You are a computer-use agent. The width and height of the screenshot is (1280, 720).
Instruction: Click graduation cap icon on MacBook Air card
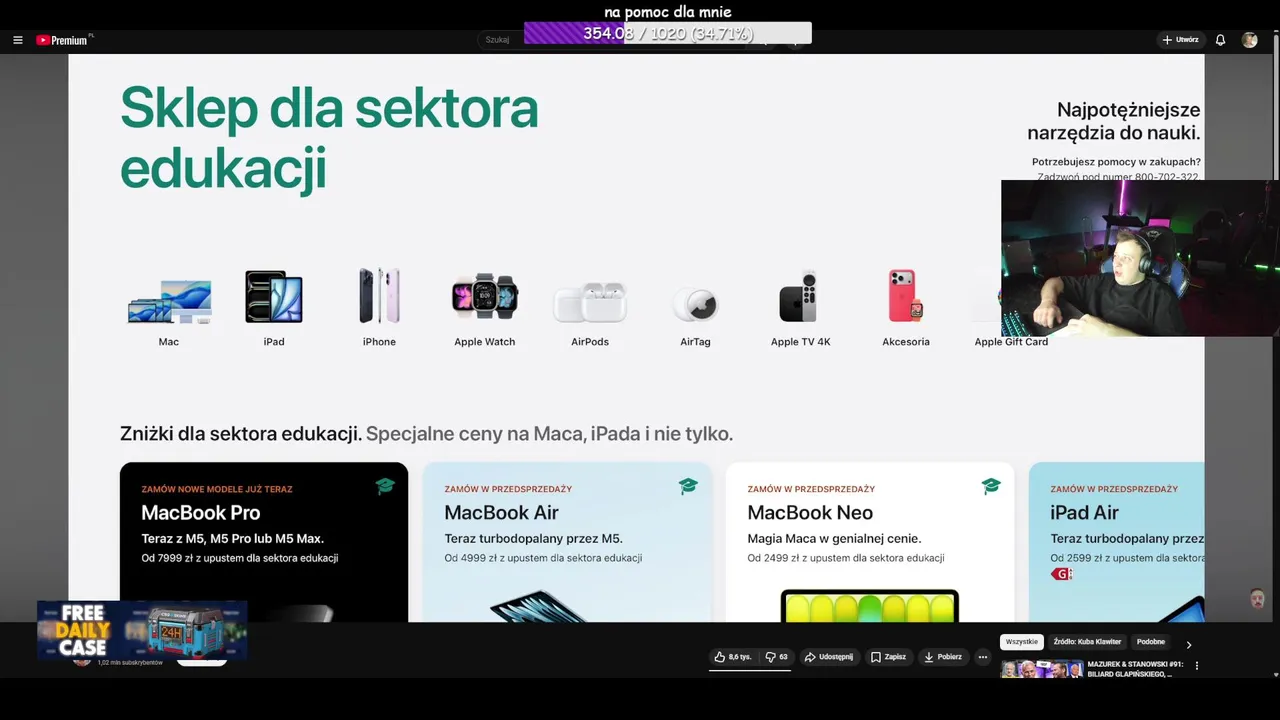tap(688, 486)
